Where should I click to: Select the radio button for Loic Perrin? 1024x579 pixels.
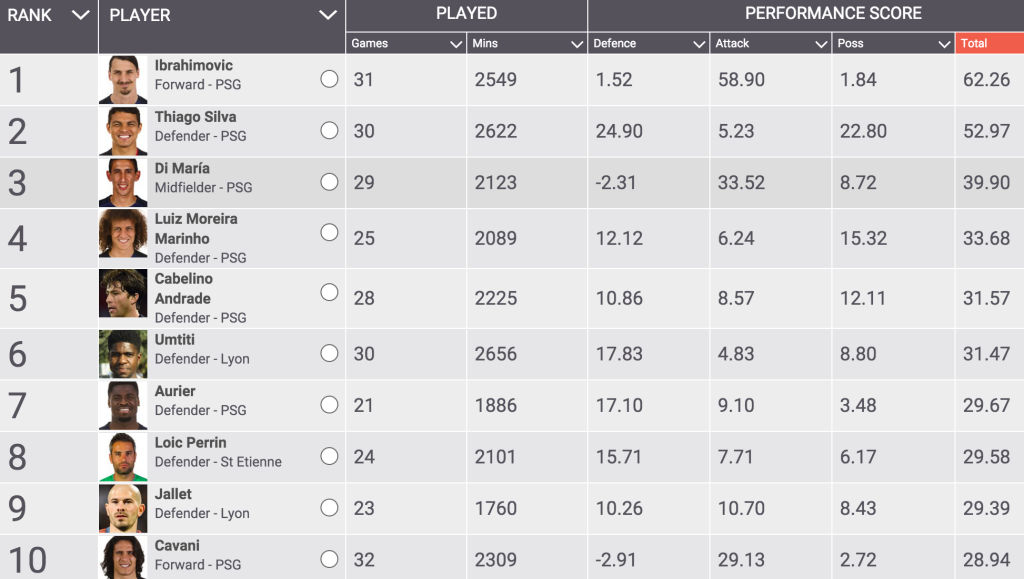click(329, 456)
